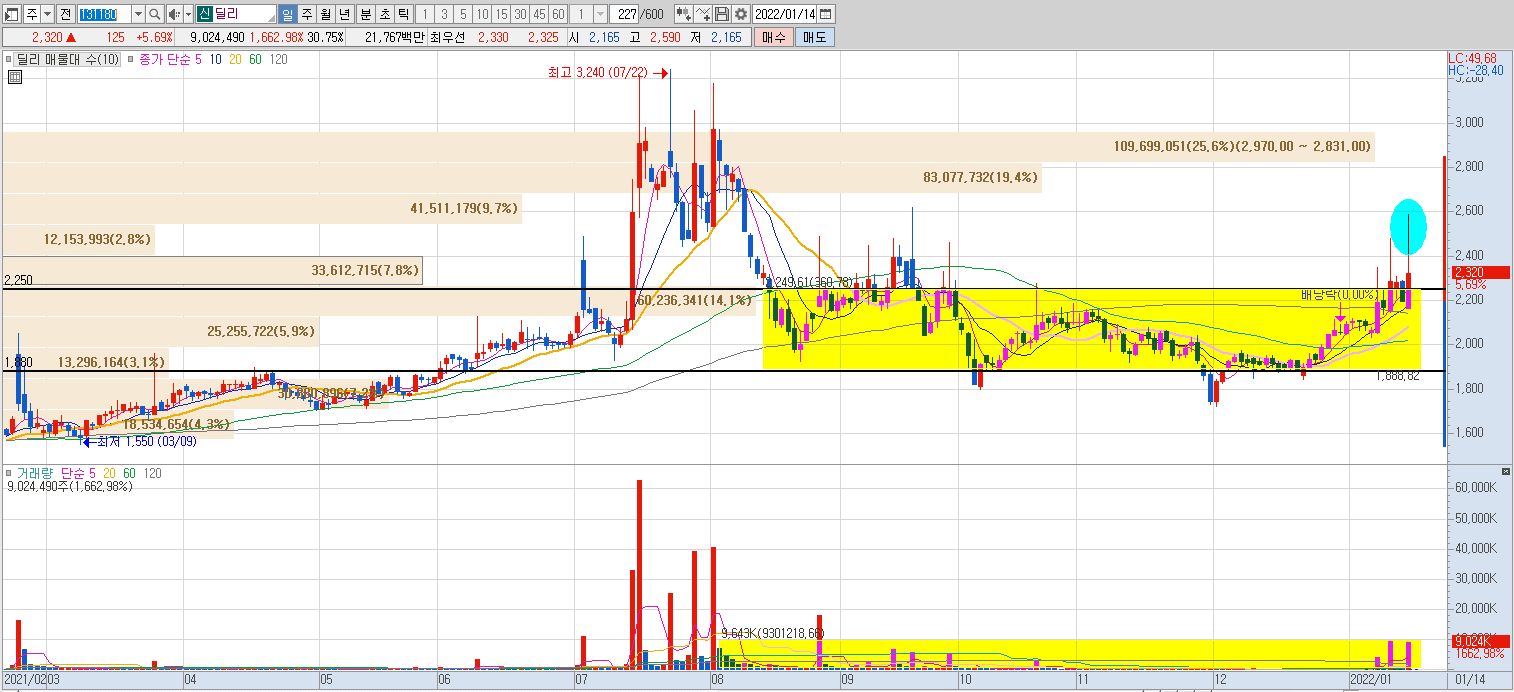
Task: Collapse volume pane using its right arrow
Action: point(1506,471)
